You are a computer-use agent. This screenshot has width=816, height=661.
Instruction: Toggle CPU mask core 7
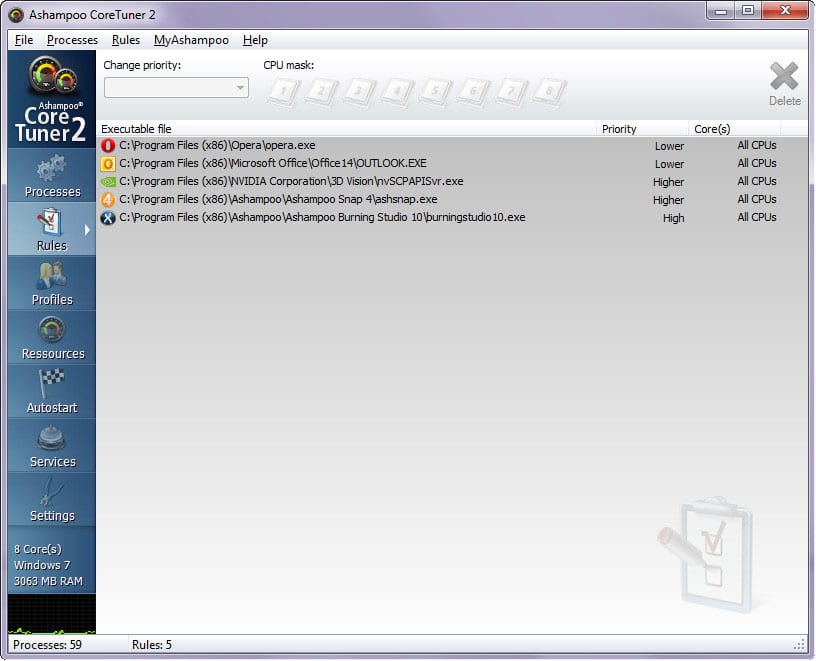pos(512,92)
